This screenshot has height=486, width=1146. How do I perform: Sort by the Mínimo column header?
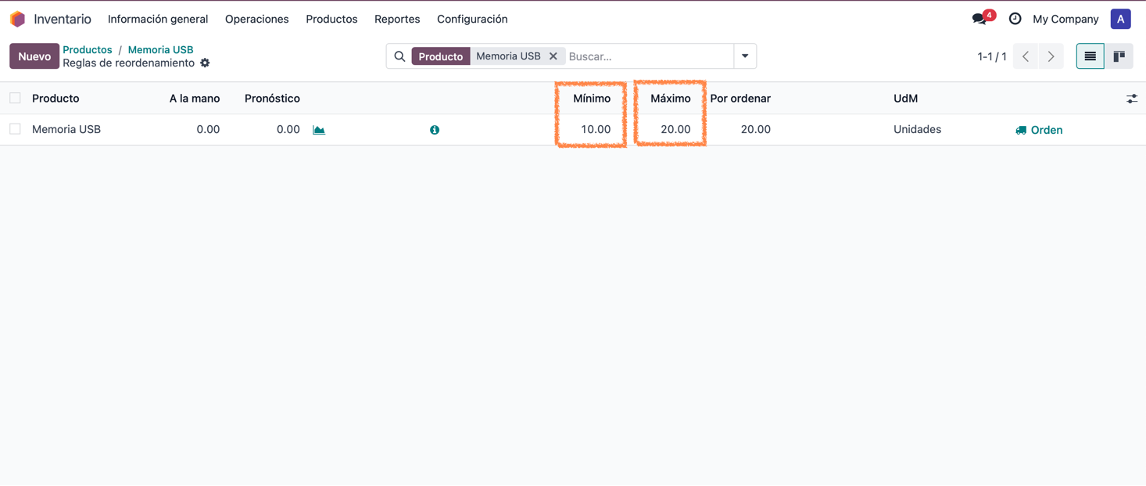(x=592, y=99)
